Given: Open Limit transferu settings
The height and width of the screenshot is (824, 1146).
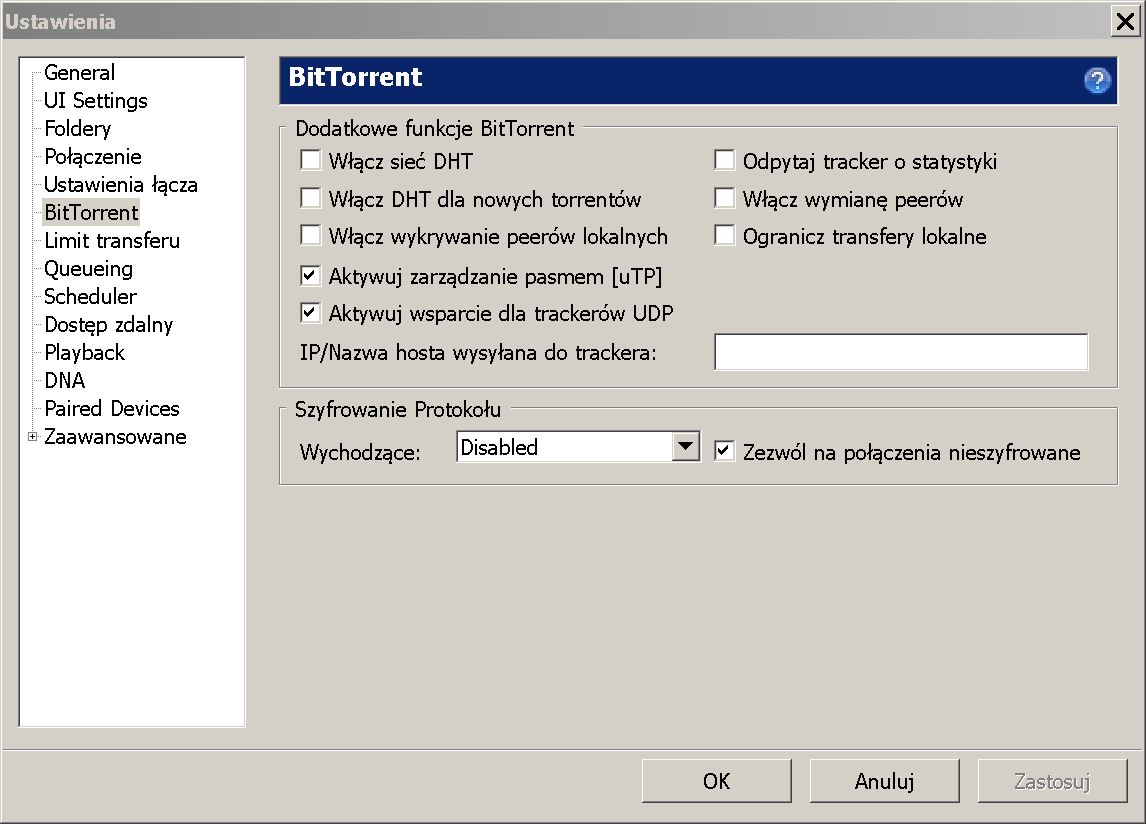Looking at the screenshot, I should (x=112, y=241).
